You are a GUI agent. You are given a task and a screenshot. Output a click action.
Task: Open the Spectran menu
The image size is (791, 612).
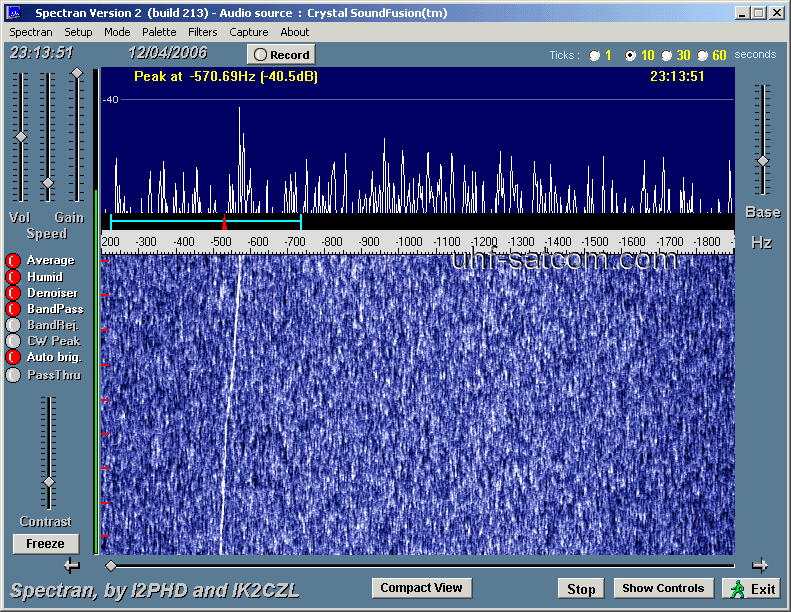coord(31,32)
